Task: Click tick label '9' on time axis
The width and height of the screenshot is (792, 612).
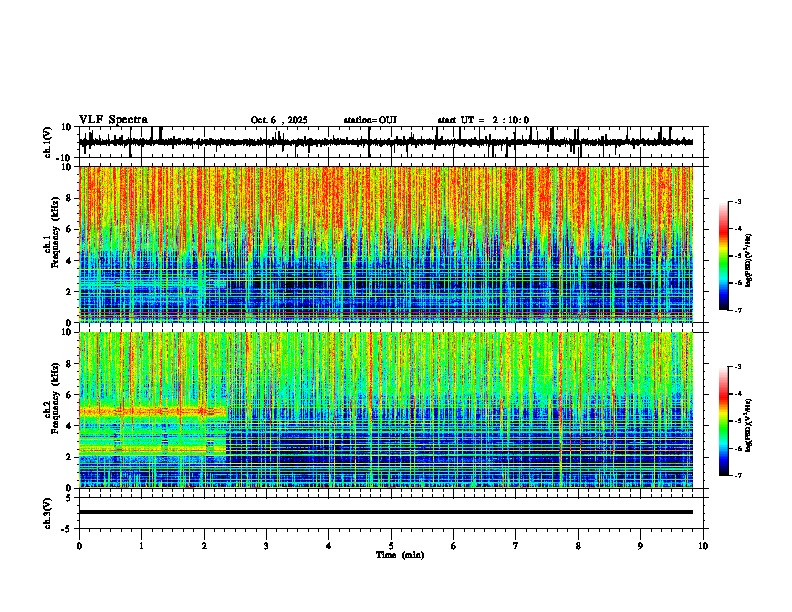Action: (x=640, y=546)
